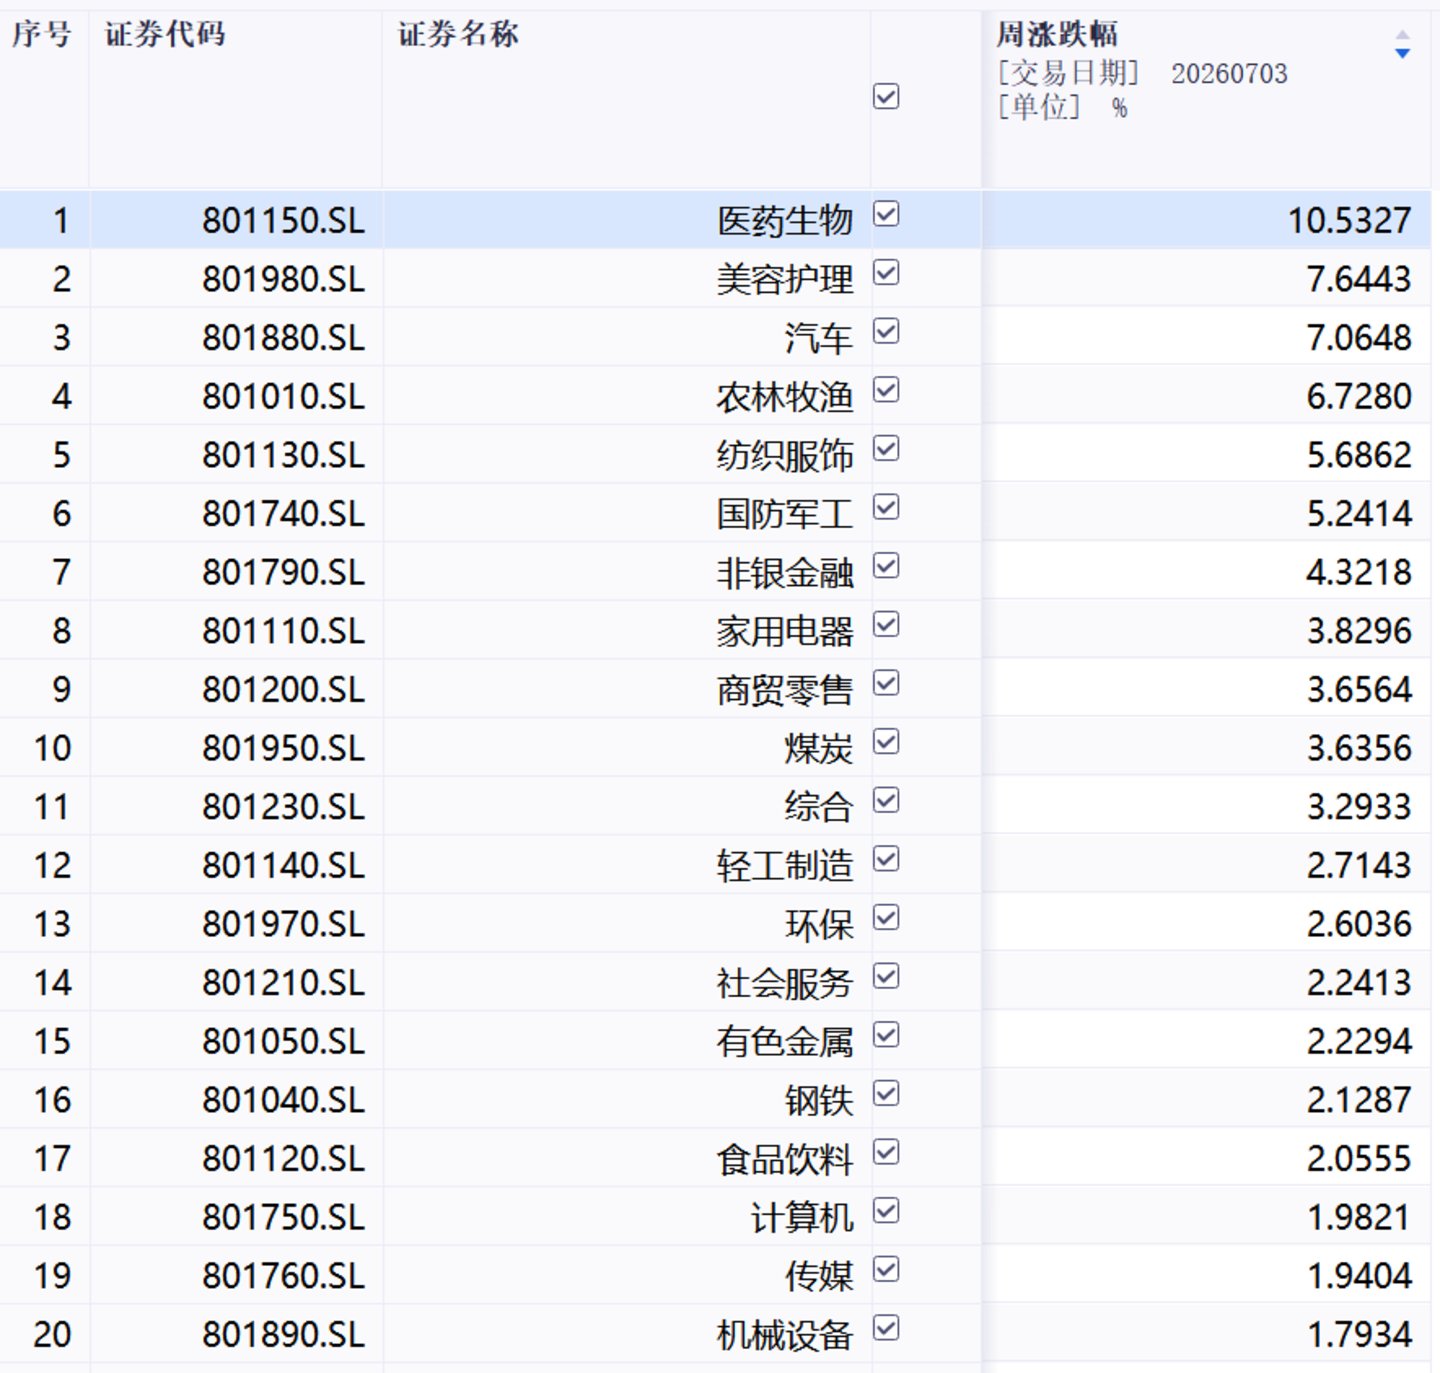Image resolution: width=1440 pixels, height=1373 pixels.
Task: Toggle checkbox for 汽车 row
Action: [x=886, y=331]
